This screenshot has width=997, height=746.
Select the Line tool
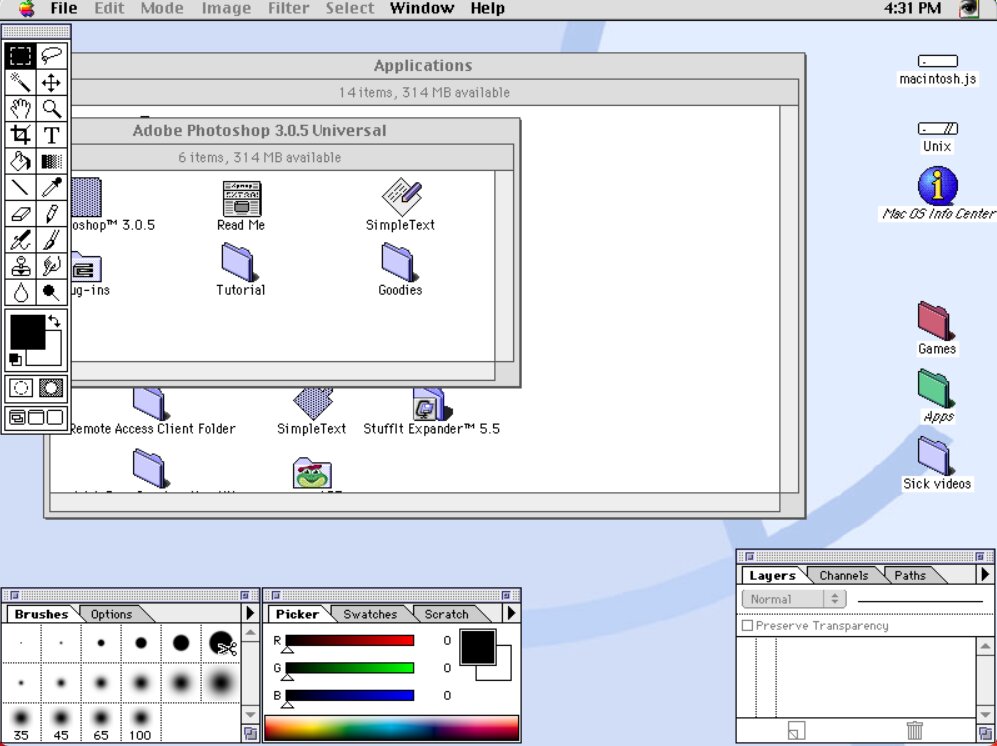(20, 188)
